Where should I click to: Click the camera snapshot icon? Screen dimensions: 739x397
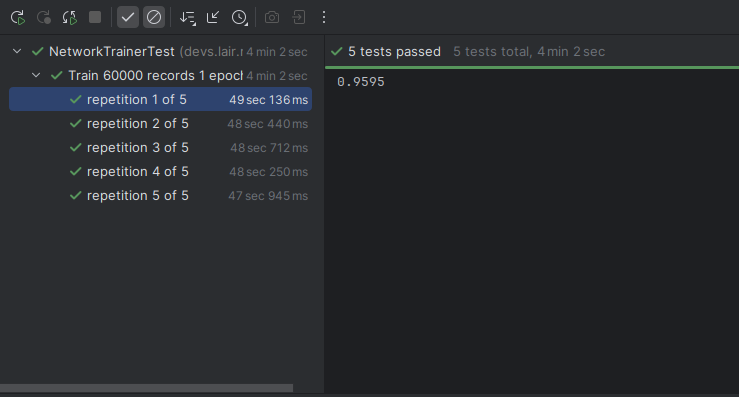[x=272, y=17]
